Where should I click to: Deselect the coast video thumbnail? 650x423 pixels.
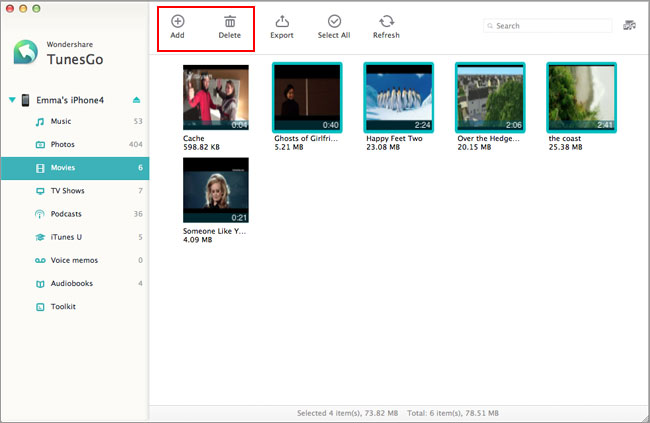582,97
